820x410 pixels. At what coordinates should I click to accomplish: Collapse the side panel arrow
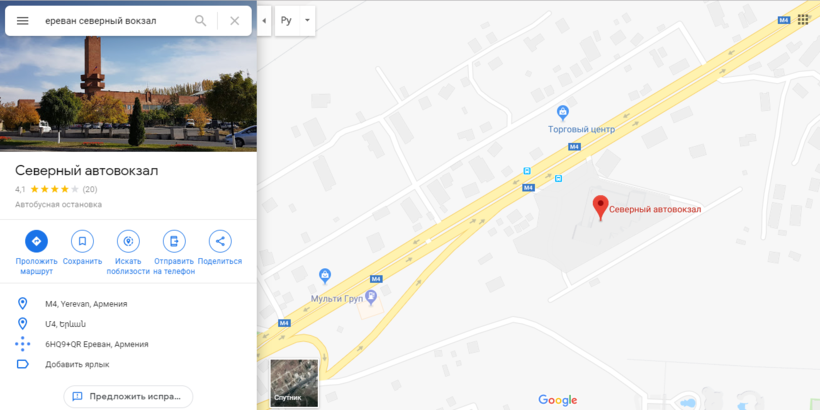pos(264,21)
